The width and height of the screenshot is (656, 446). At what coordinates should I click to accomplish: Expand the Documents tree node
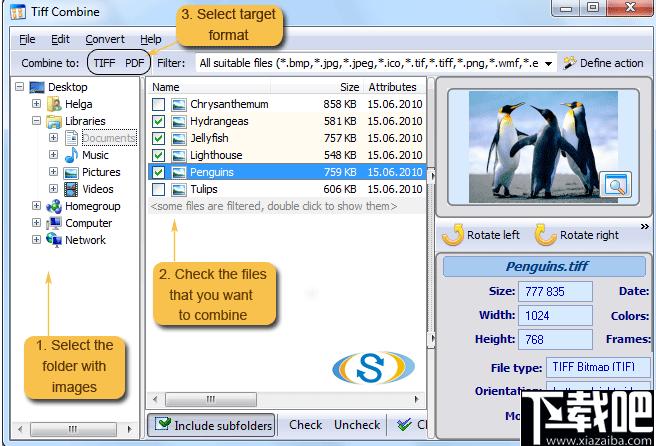(53, 137)
